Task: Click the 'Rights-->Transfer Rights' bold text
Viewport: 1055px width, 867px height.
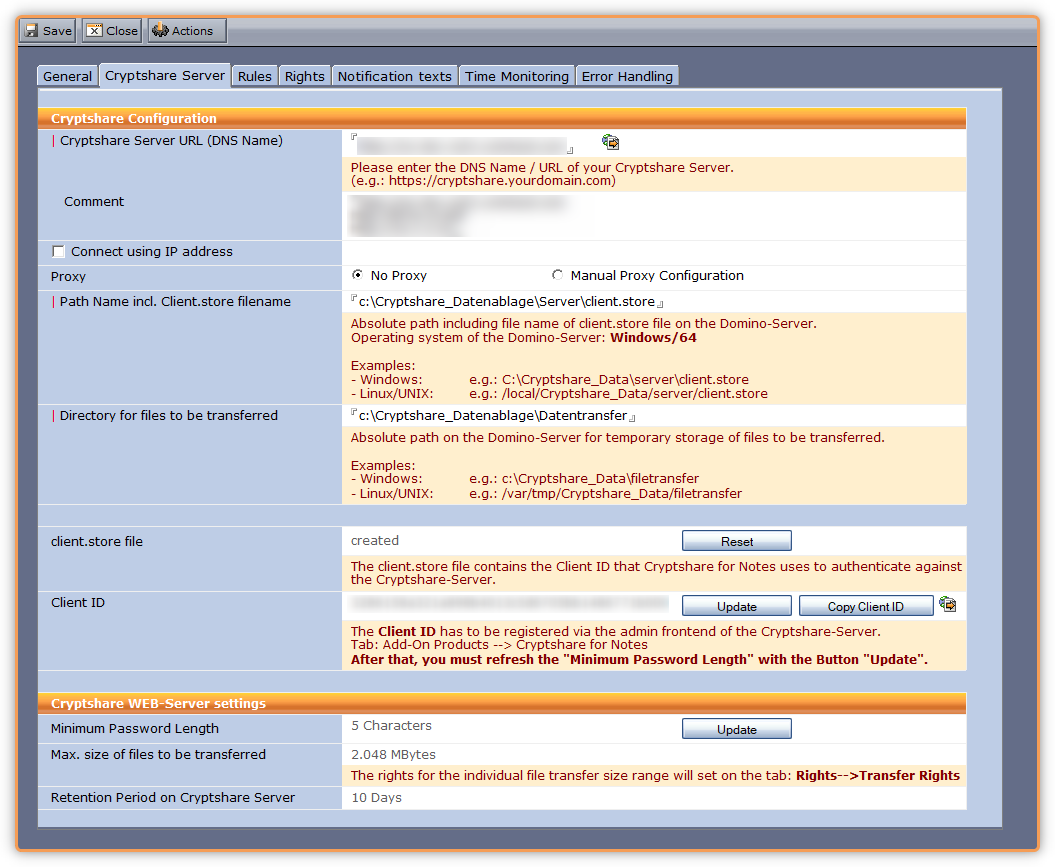Action: click(878, 776)
